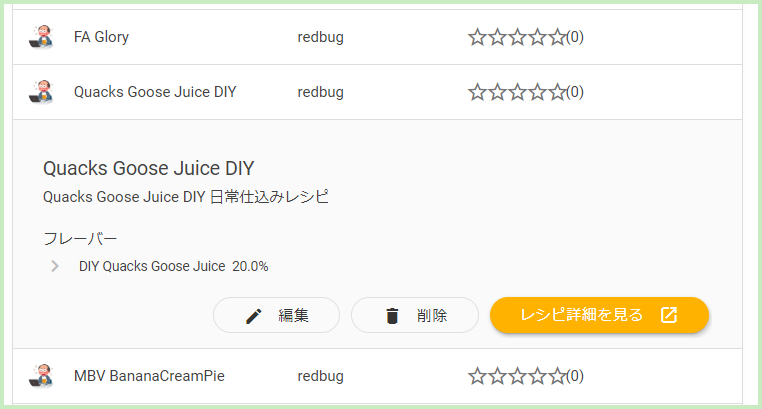The image size is (762, 409).
Task: Click the pencil icon in the edit button
Action: pos(253,316)
